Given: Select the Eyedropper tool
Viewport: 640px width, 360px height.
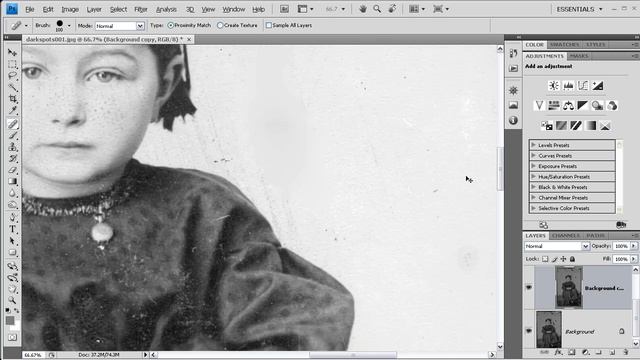Looking at the screenshot, I should [x=12, y=110].
